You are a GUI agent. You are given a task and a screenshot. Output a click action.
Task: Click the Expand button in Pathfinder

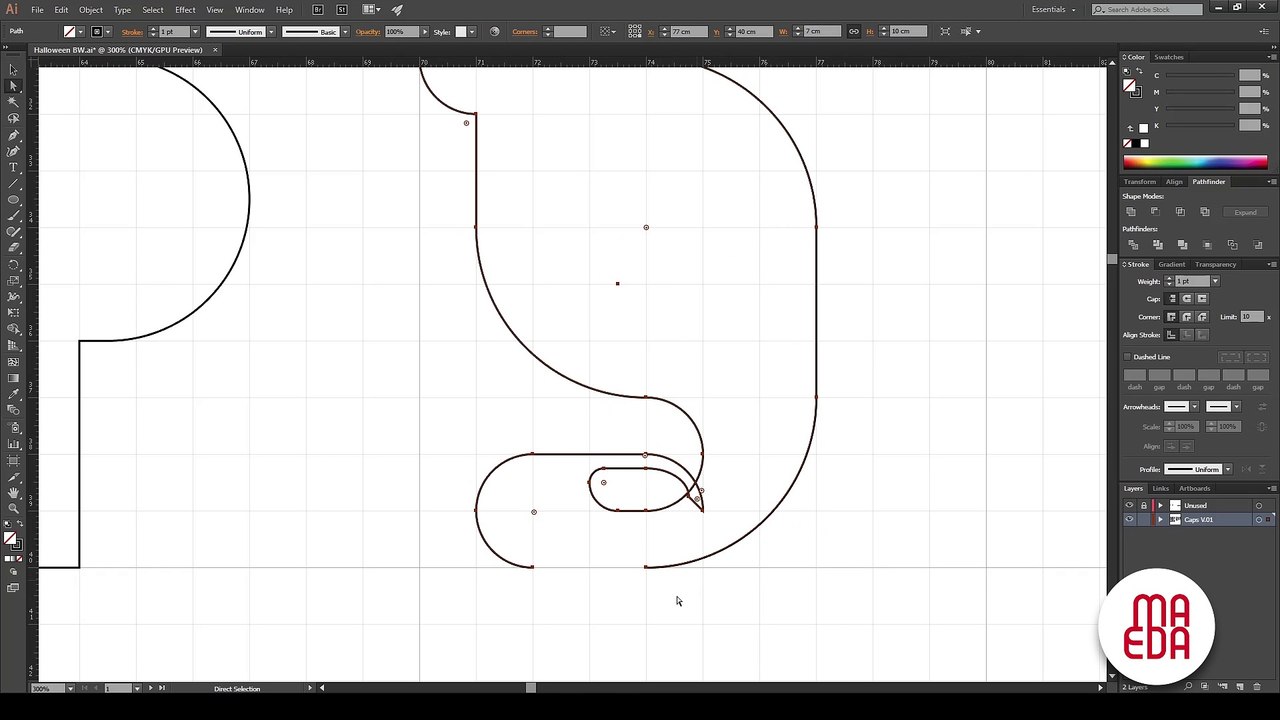pos(1245,212)
